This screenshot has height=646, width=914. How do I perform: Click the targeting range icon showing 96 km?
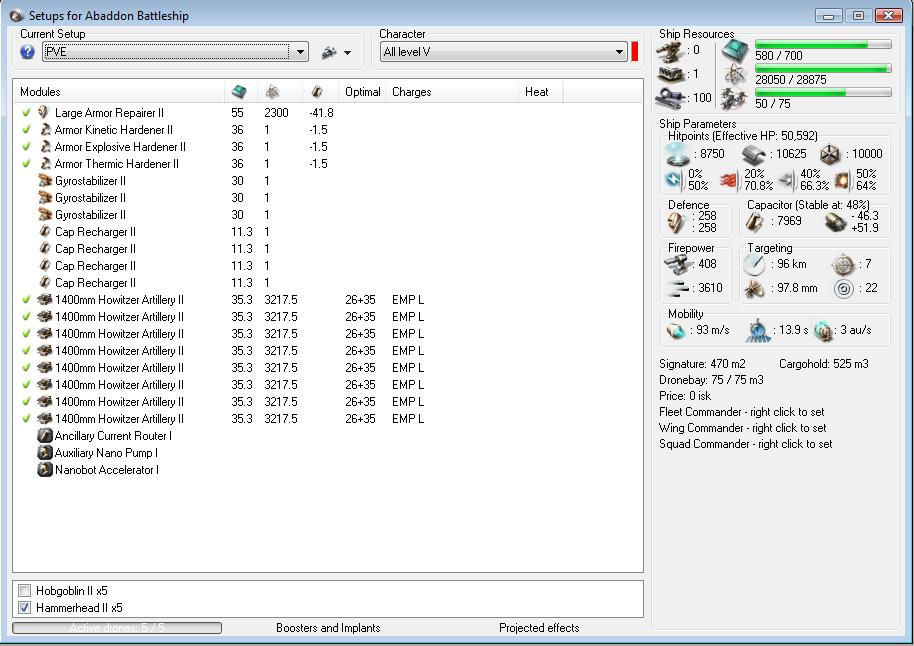[754, 265]
